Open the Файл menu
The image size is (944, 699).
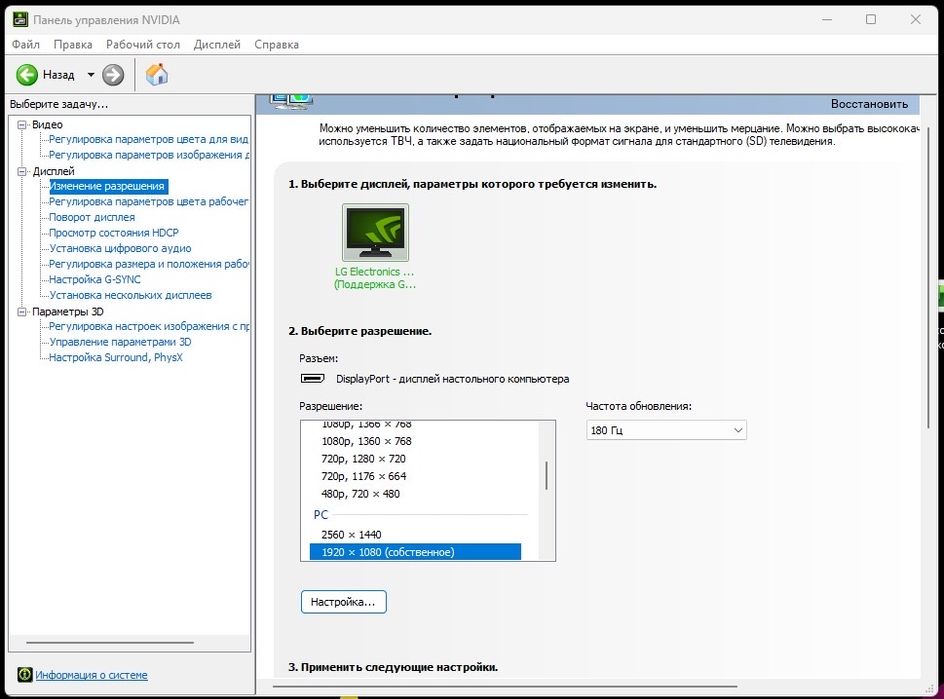pos(26,45)
